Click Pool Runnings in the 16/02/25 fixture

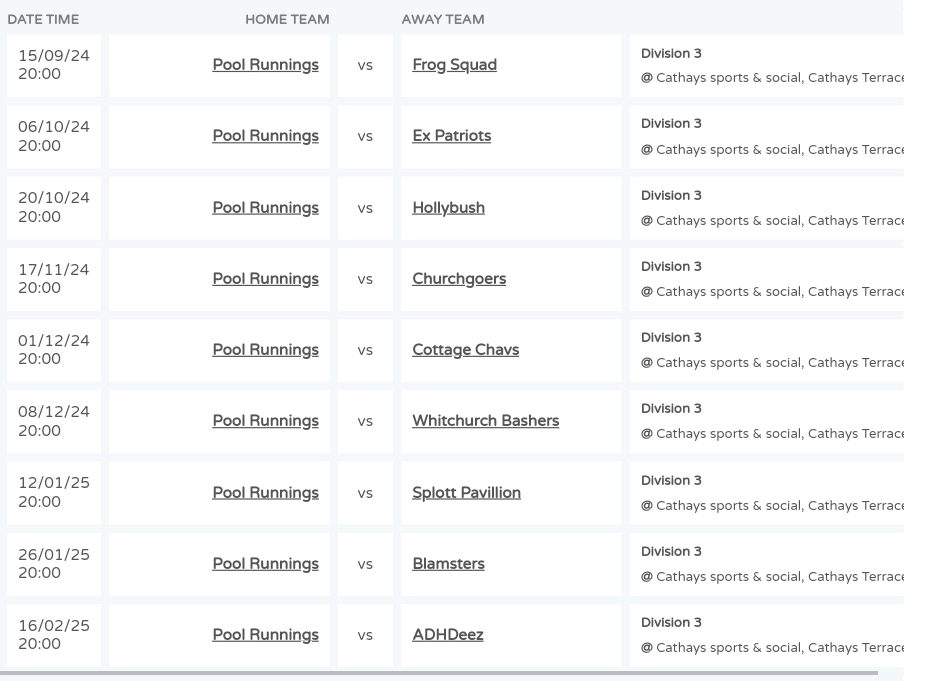[x=266, y=635]
